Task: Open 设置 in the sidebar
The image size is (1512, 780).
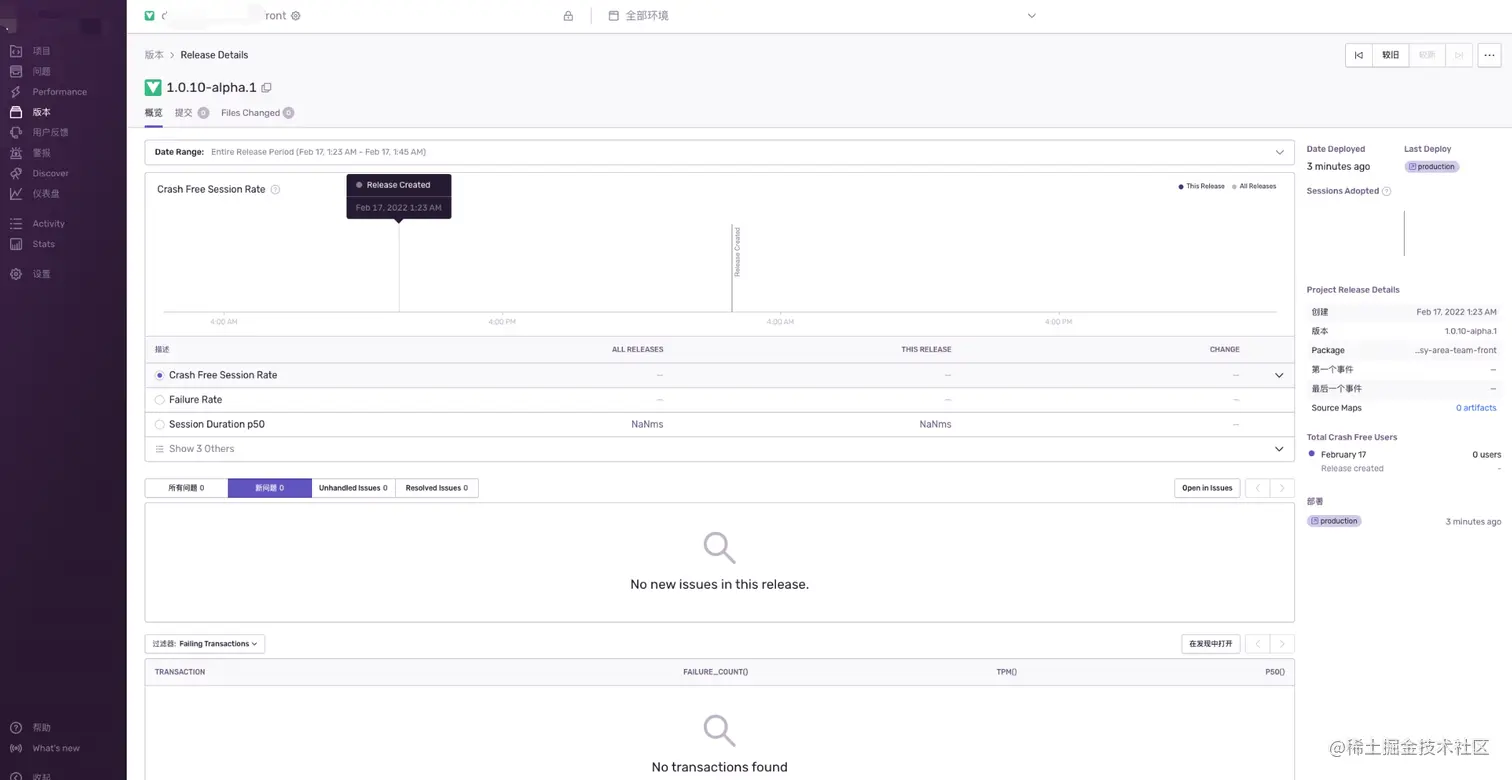Action: (x=30, y=274)
